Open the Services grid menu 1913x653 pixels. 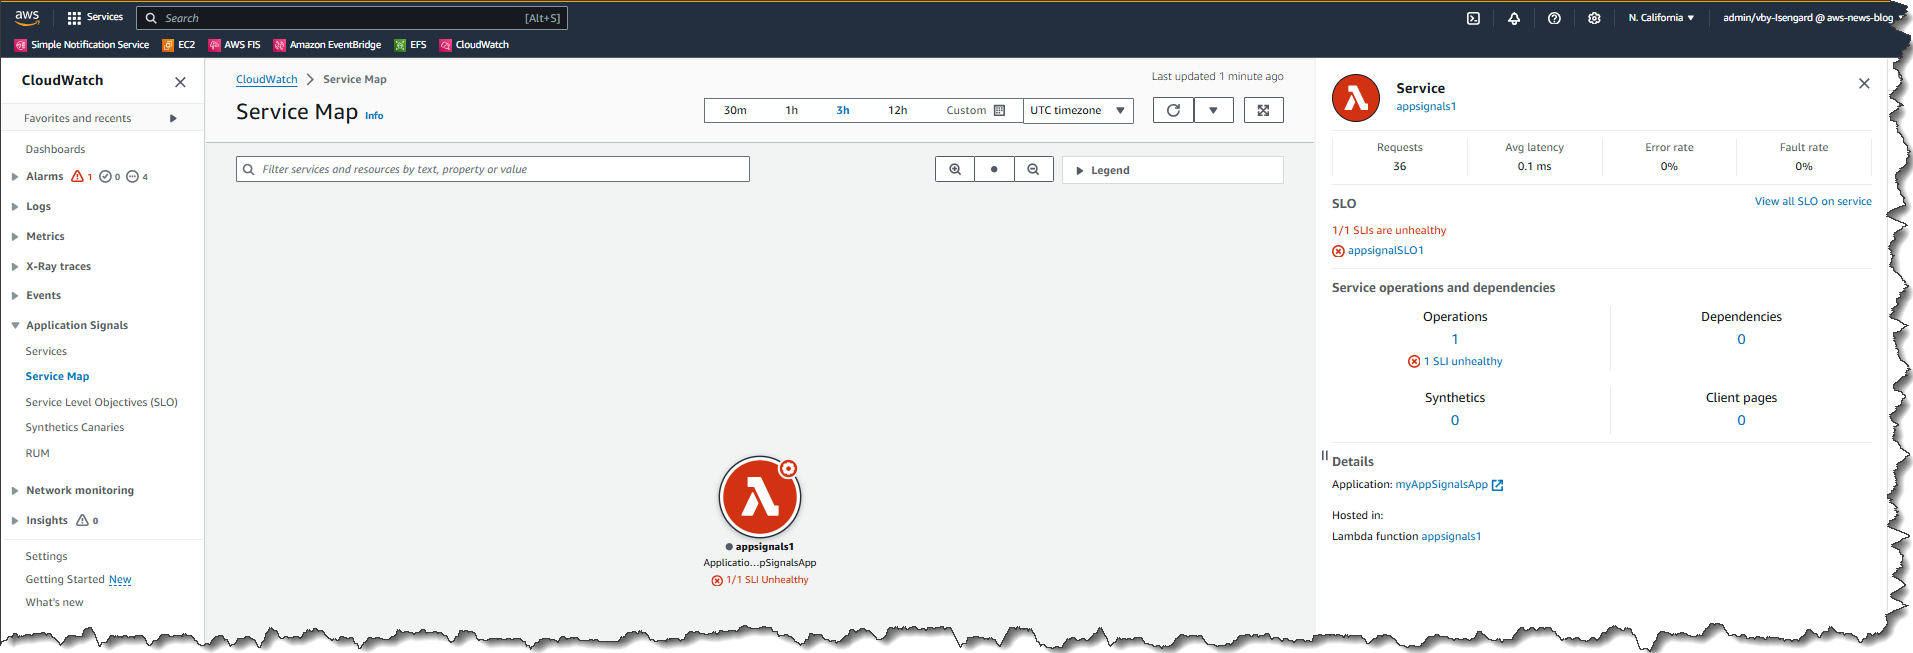point(95,17)
